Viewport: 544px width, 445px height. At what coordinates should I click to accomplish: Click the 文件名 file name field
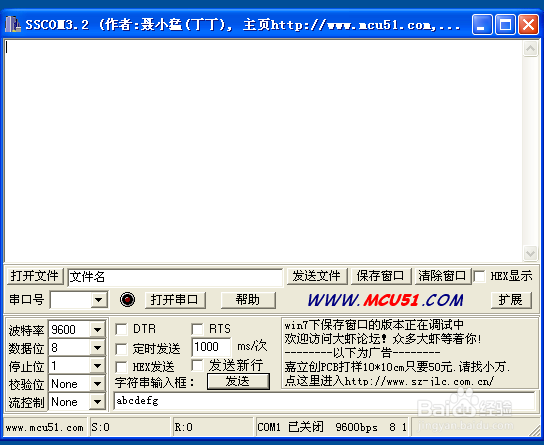click(175, 277)
